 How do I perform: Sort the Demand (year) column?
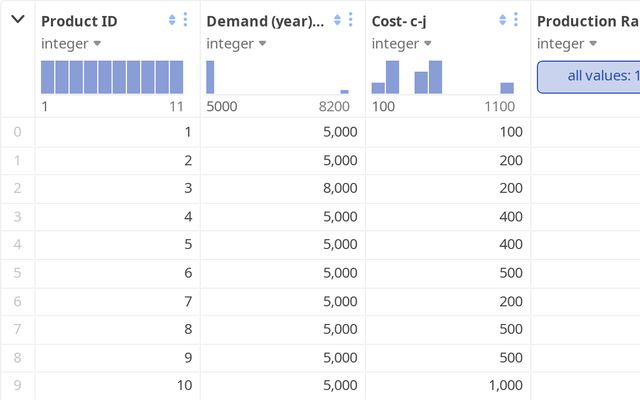(x=337, y=20)
